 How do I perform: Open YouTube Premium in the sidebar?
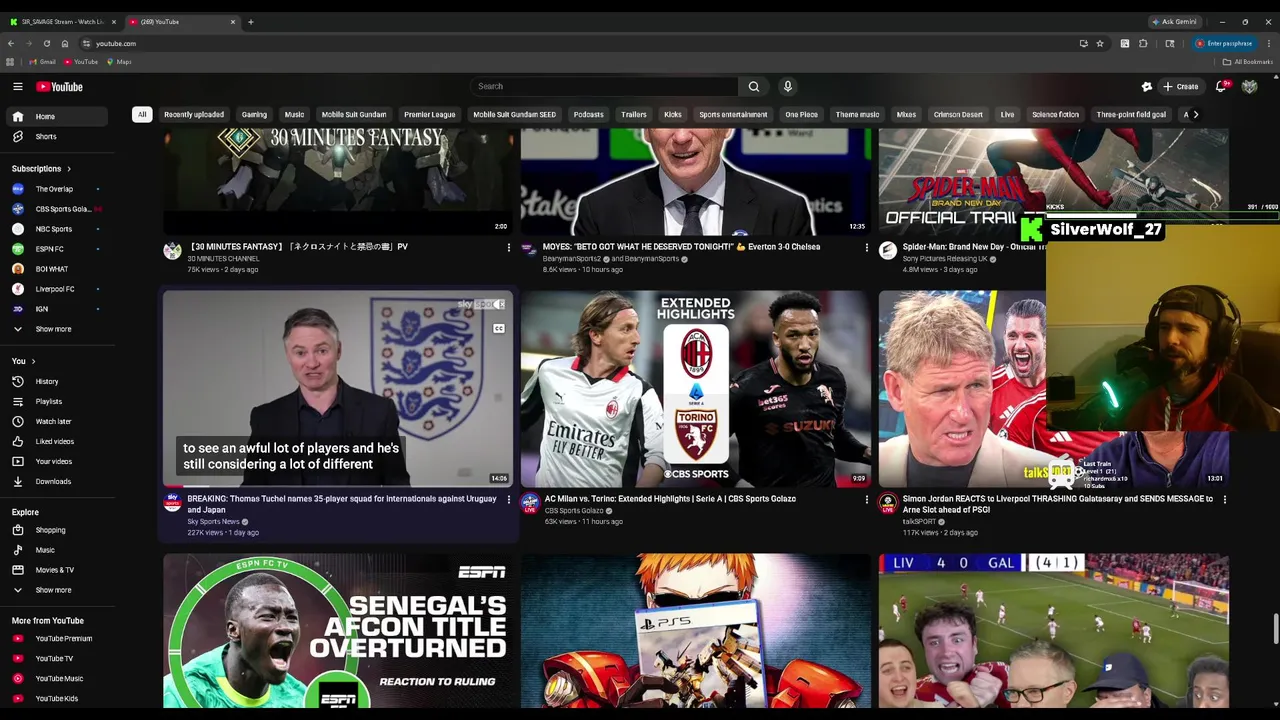(58, 638)
